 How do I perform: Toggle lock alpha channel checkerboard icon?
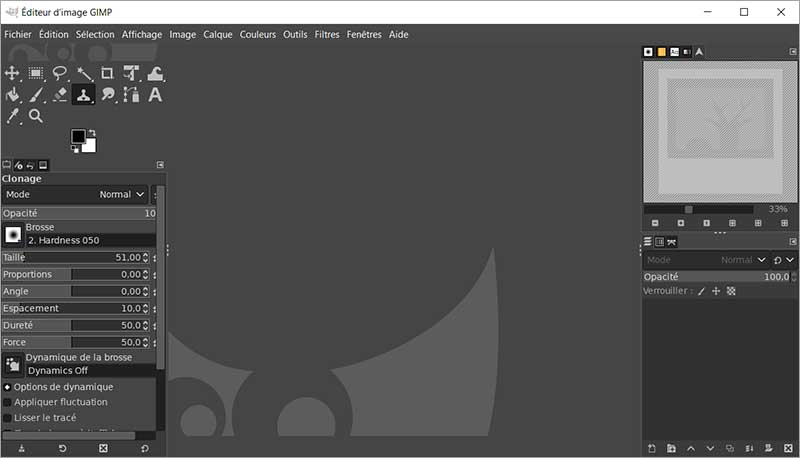point(731,291)
